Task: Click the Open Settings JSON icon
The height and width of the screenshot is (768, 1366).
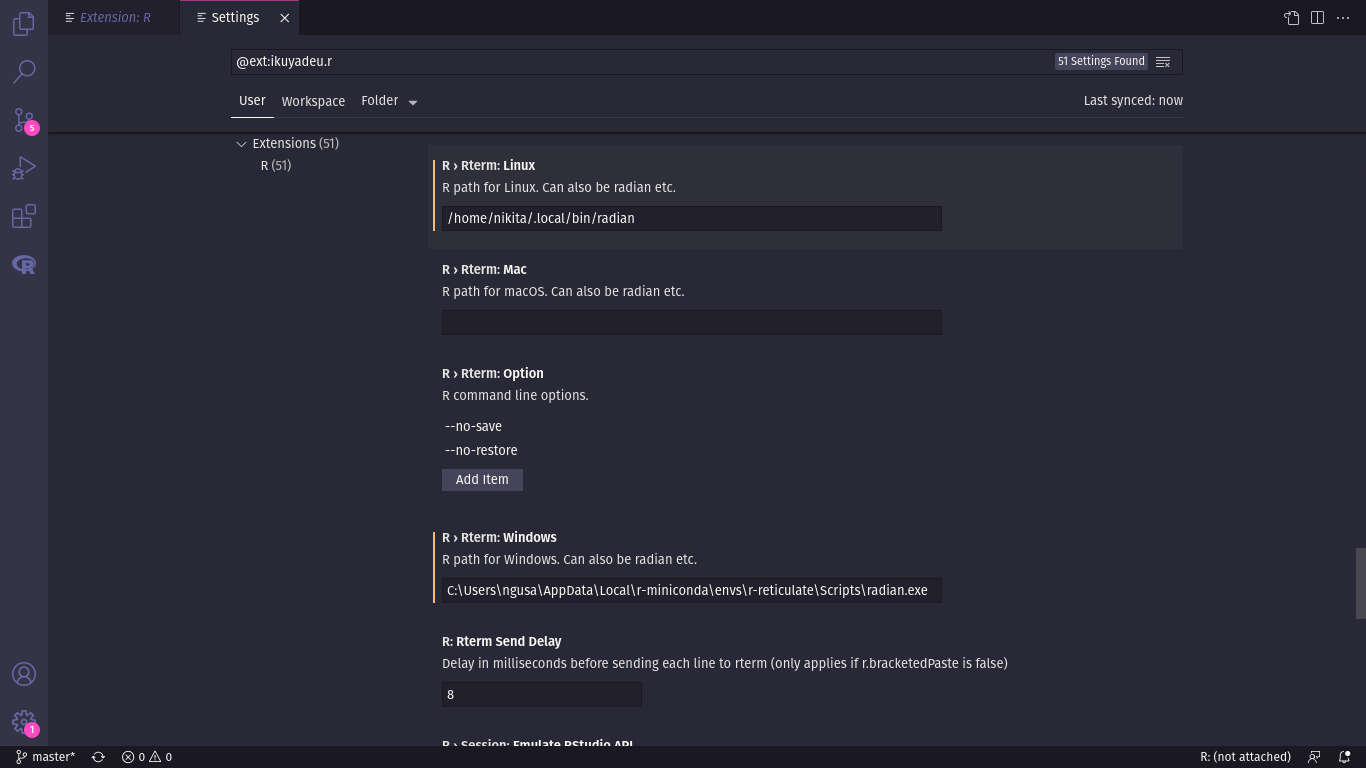Action: 1291,17
